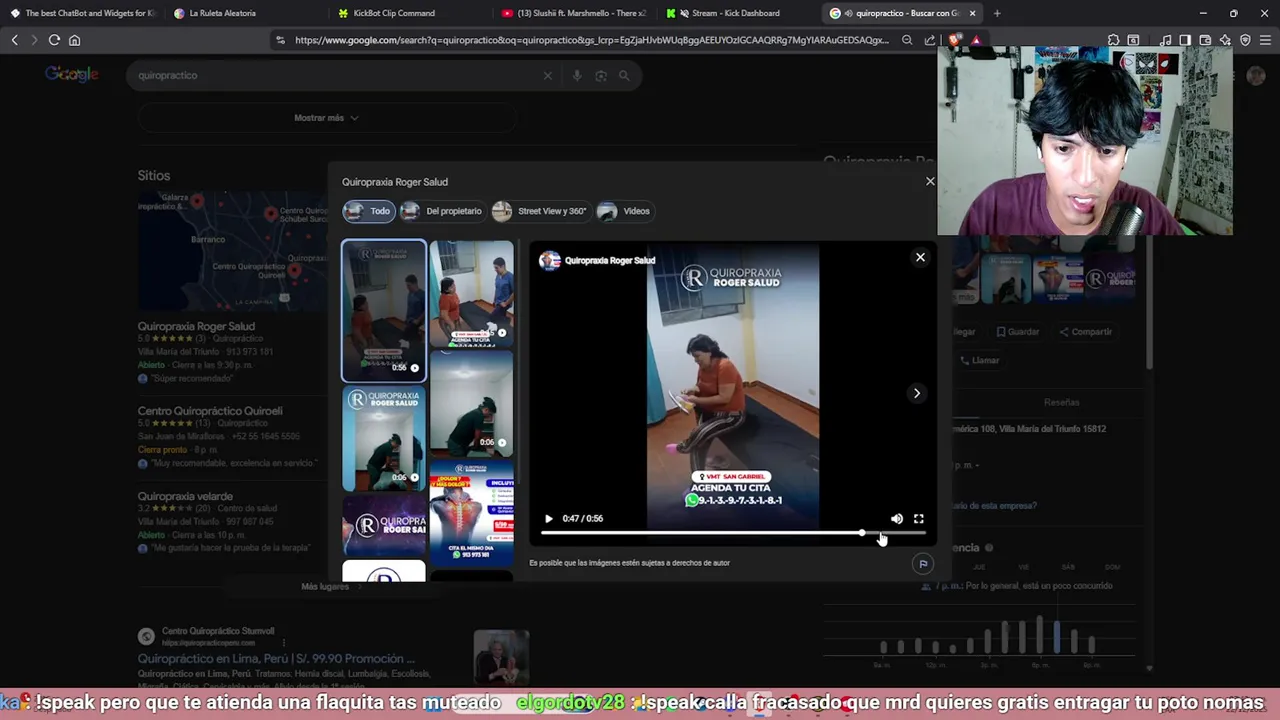
Task: Open the Quiropraxia velarde listing
Action: tap(185, 496)
